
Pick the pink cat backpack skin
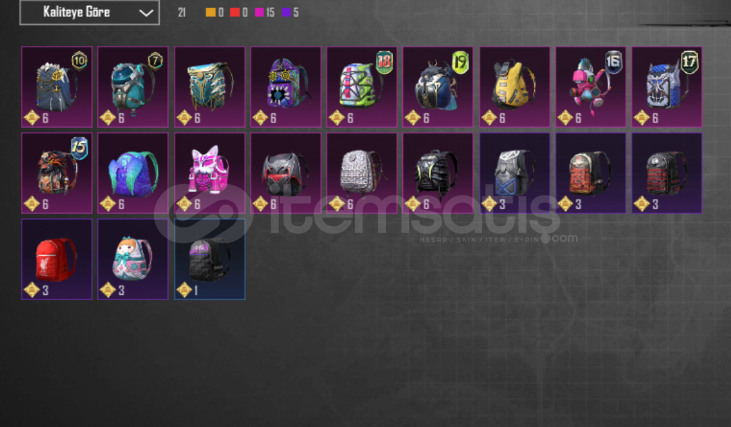click(210, 173)
